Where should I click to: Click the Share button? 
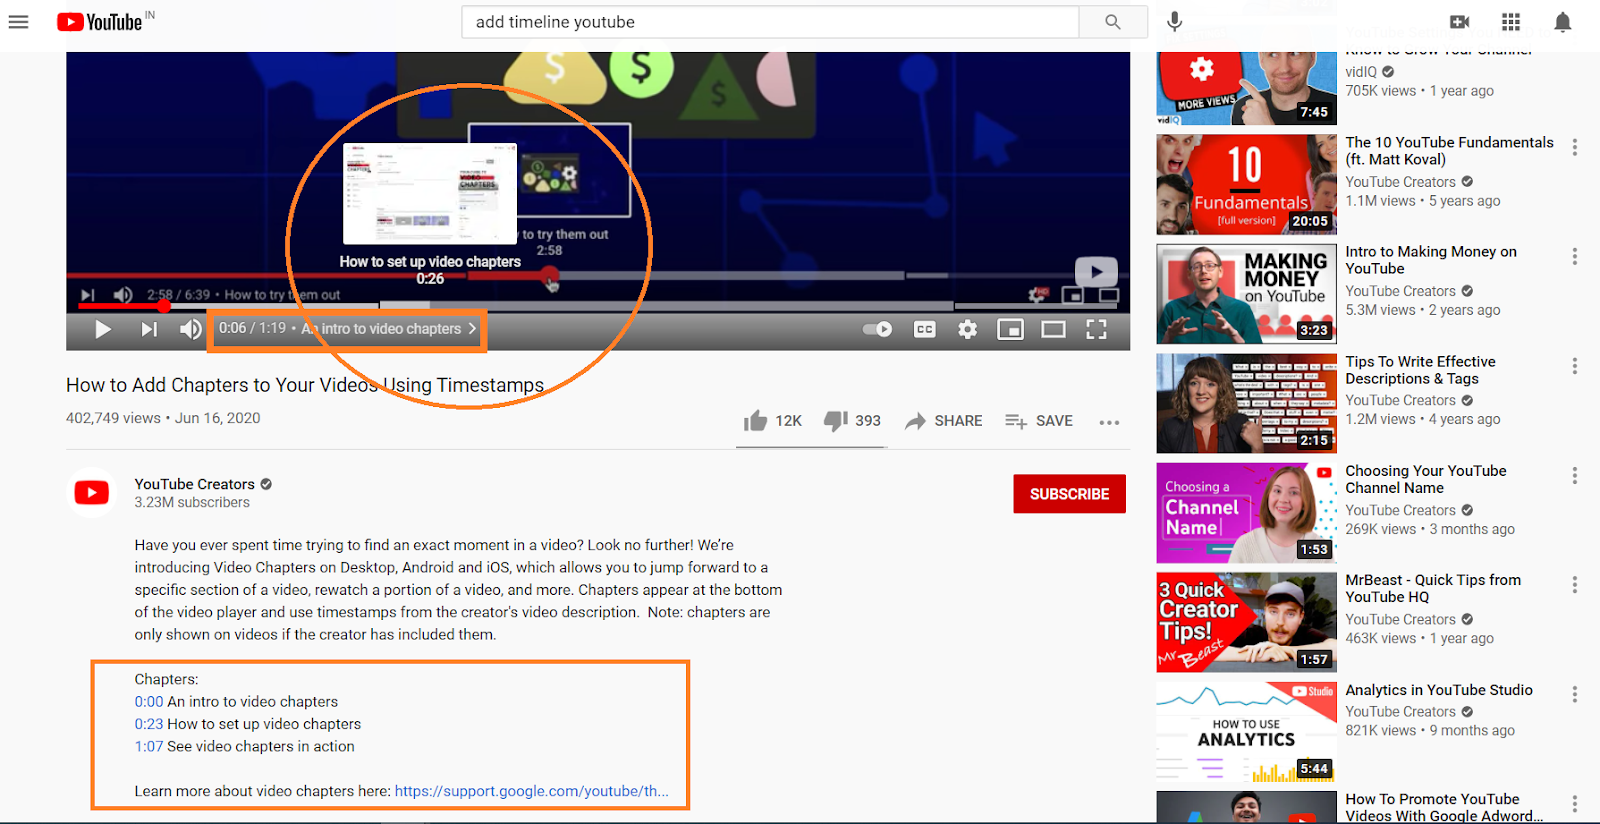point(944,421)
